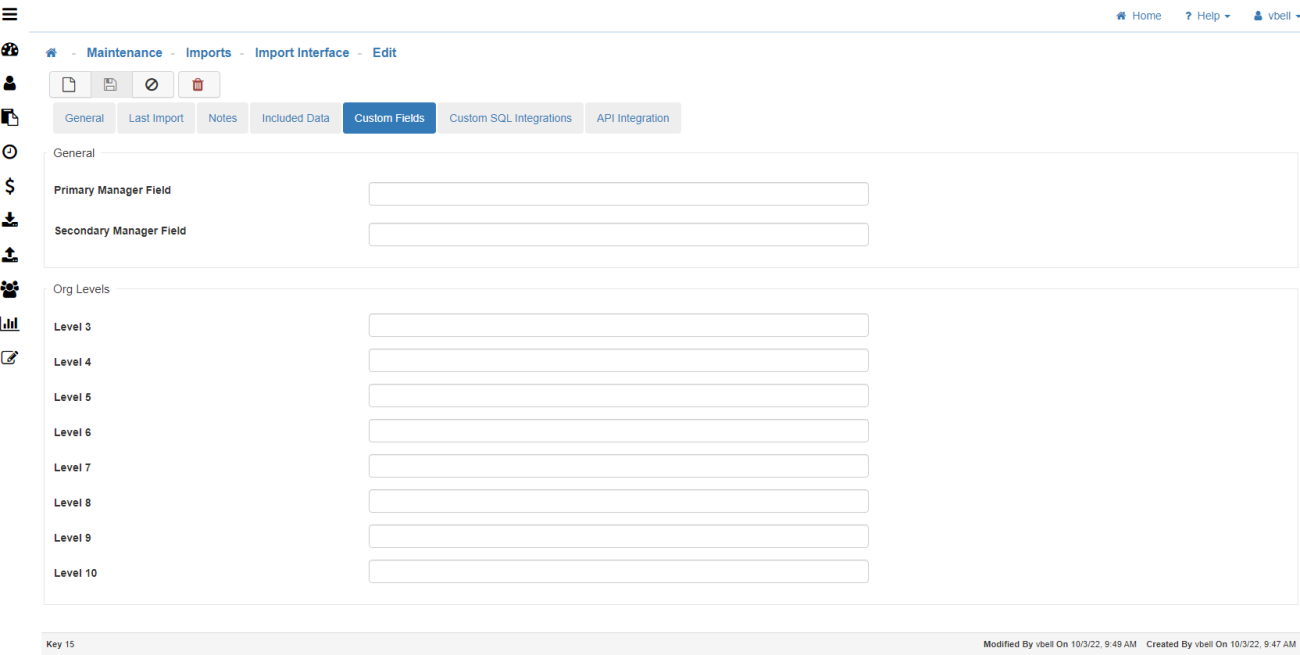Screen dimensions: 1300x655
Task: Go to Home in the top bar
Action: coord(1139,16)
